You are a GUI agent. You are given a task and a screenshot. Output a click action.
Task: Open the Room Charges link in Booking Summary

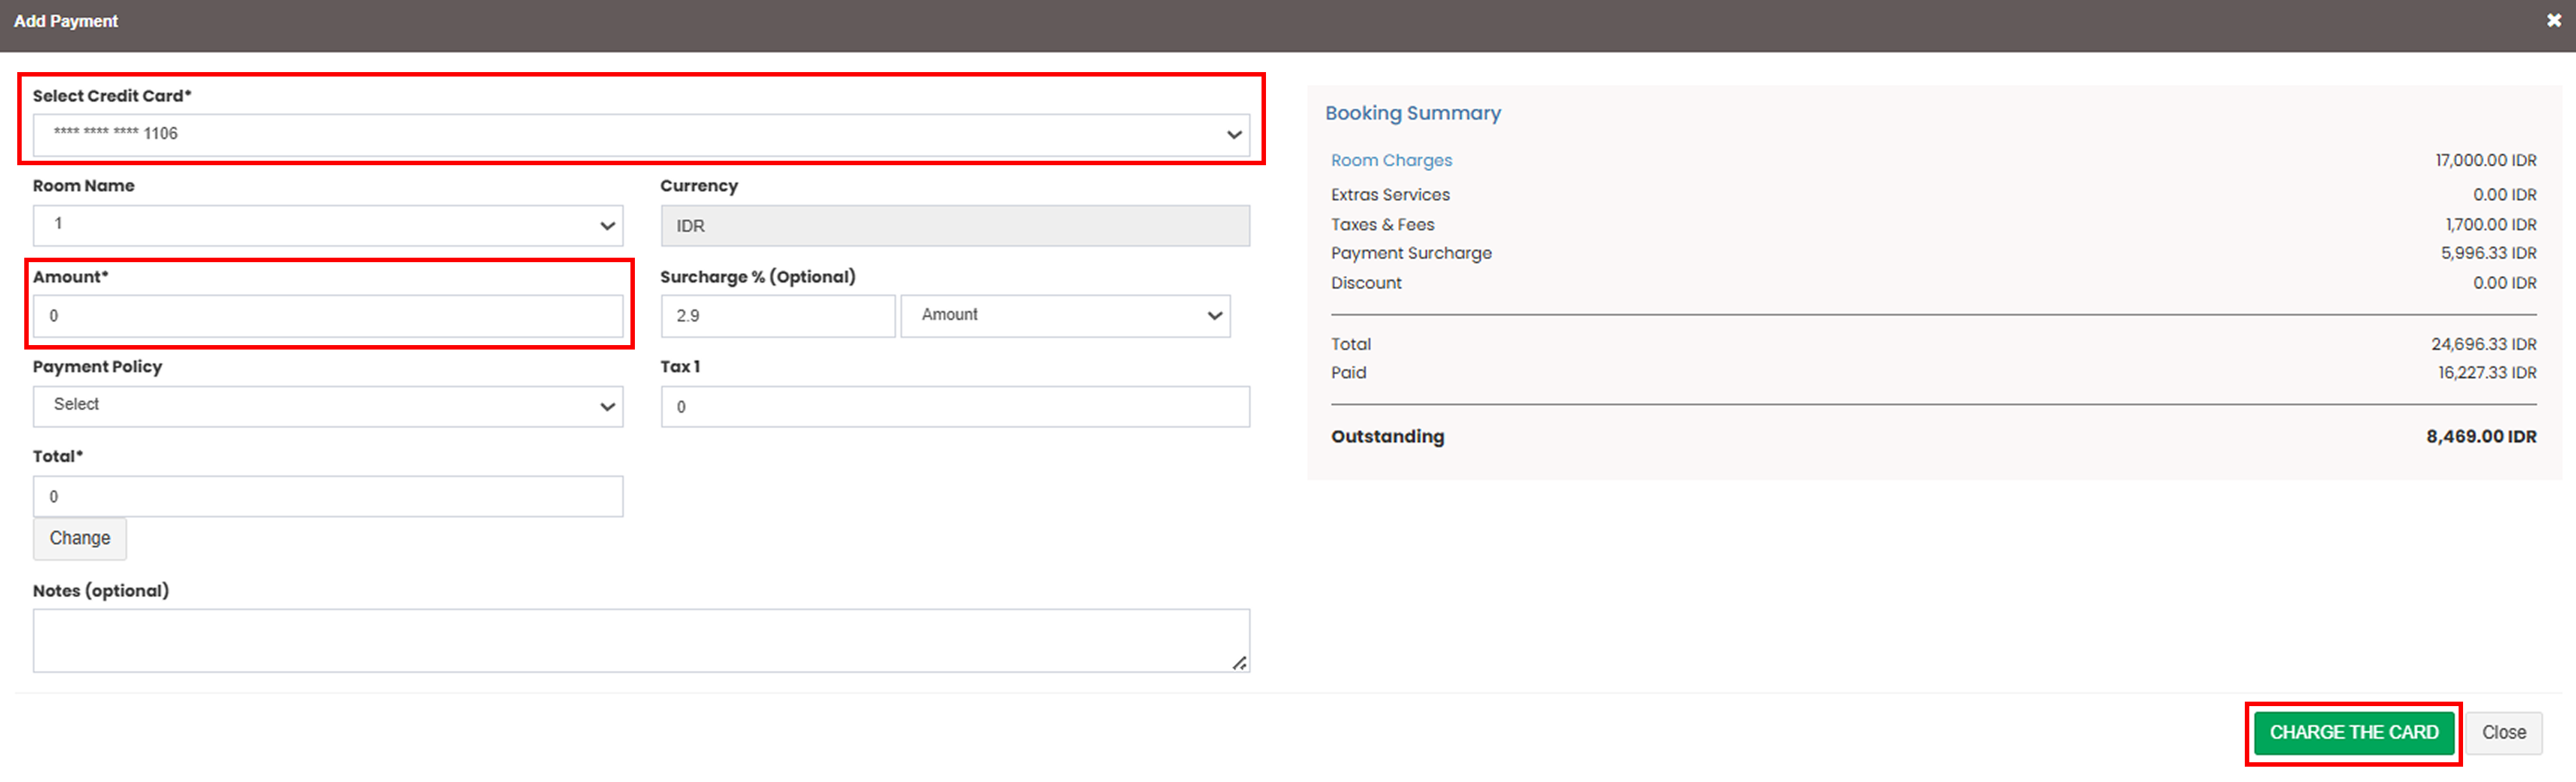coord(1391,161)
